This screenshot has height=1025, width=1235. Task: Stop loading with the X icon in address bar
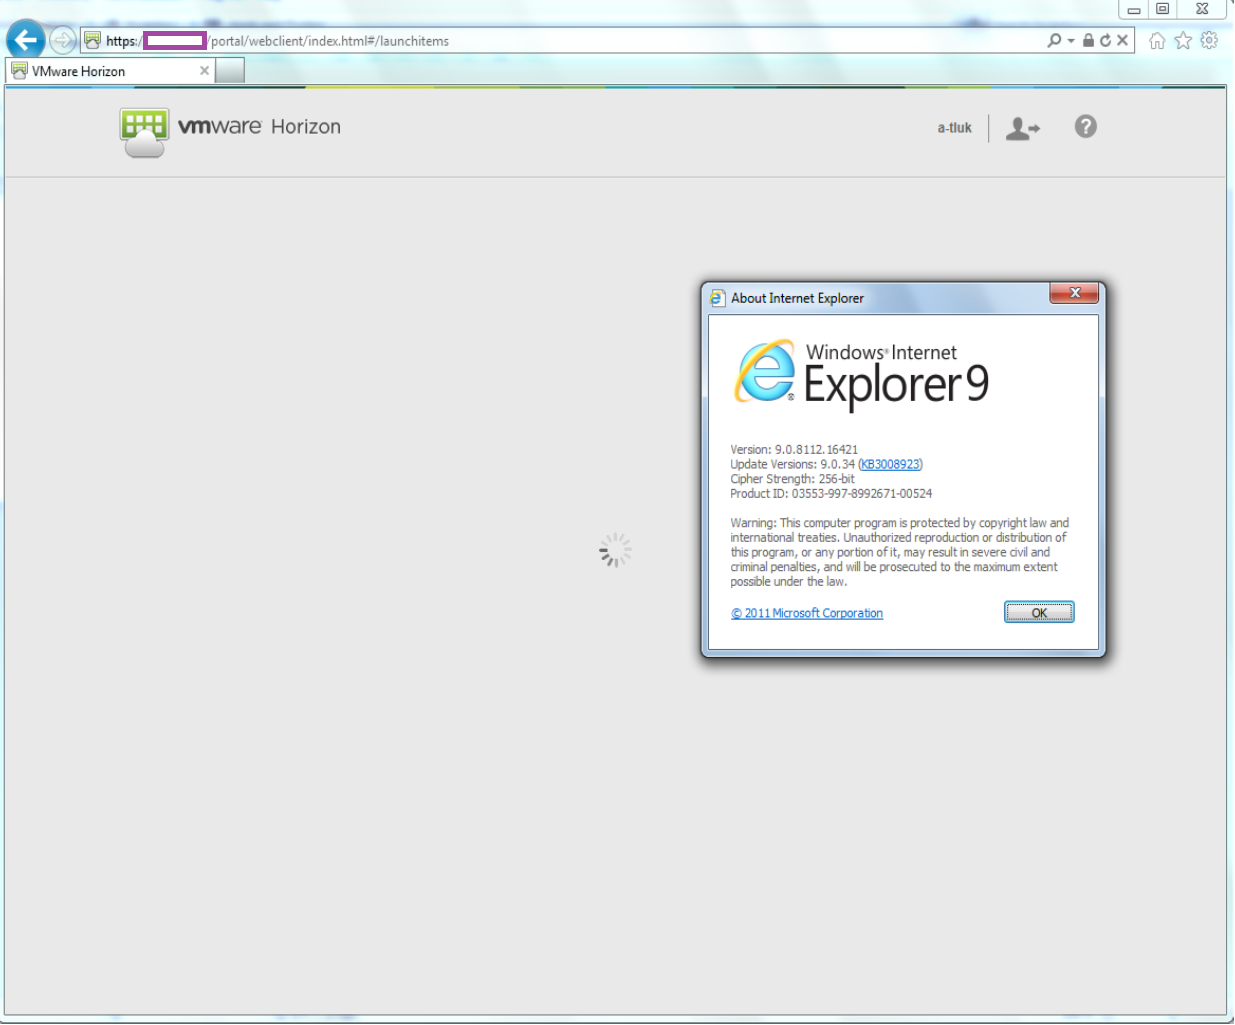click(x=1122, y=40)
